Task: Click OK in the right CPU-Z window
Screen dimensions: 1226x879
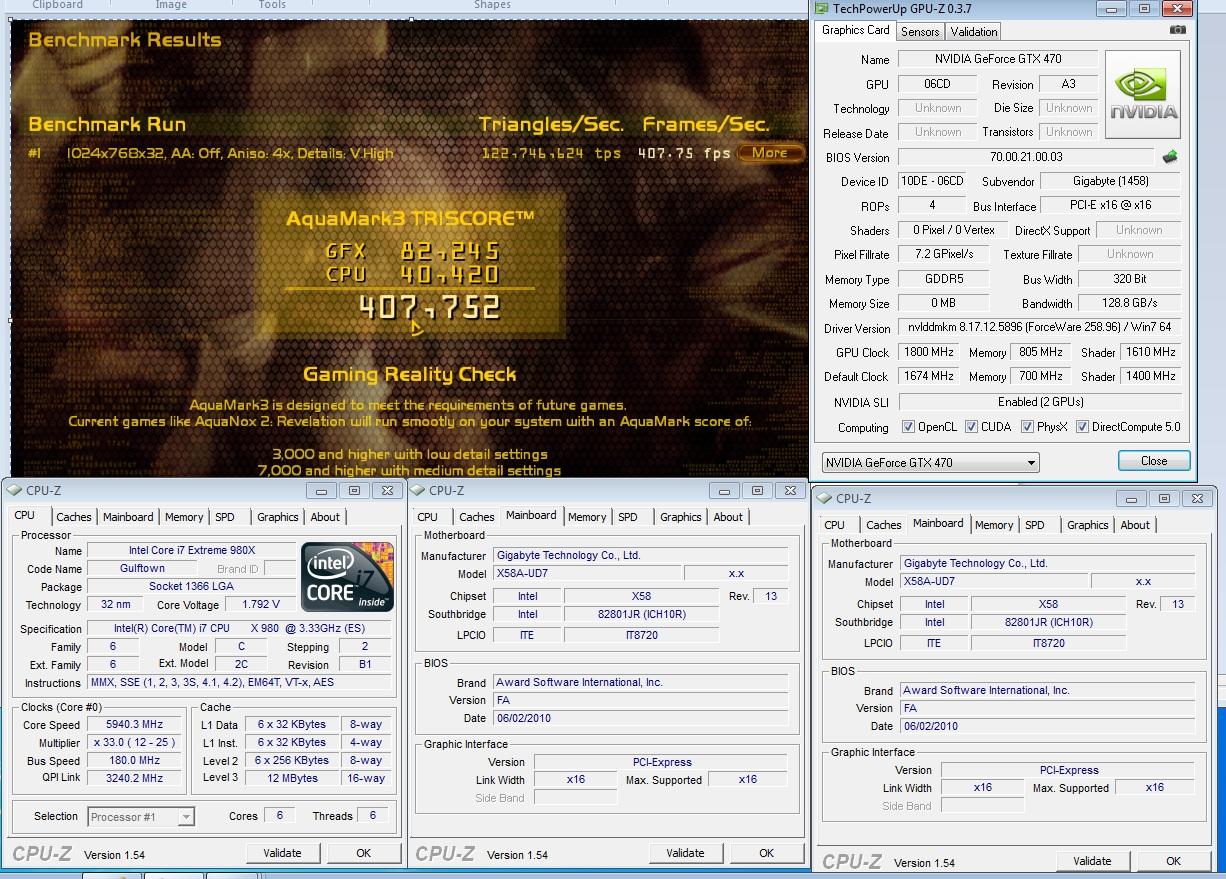Action: 1173,861
